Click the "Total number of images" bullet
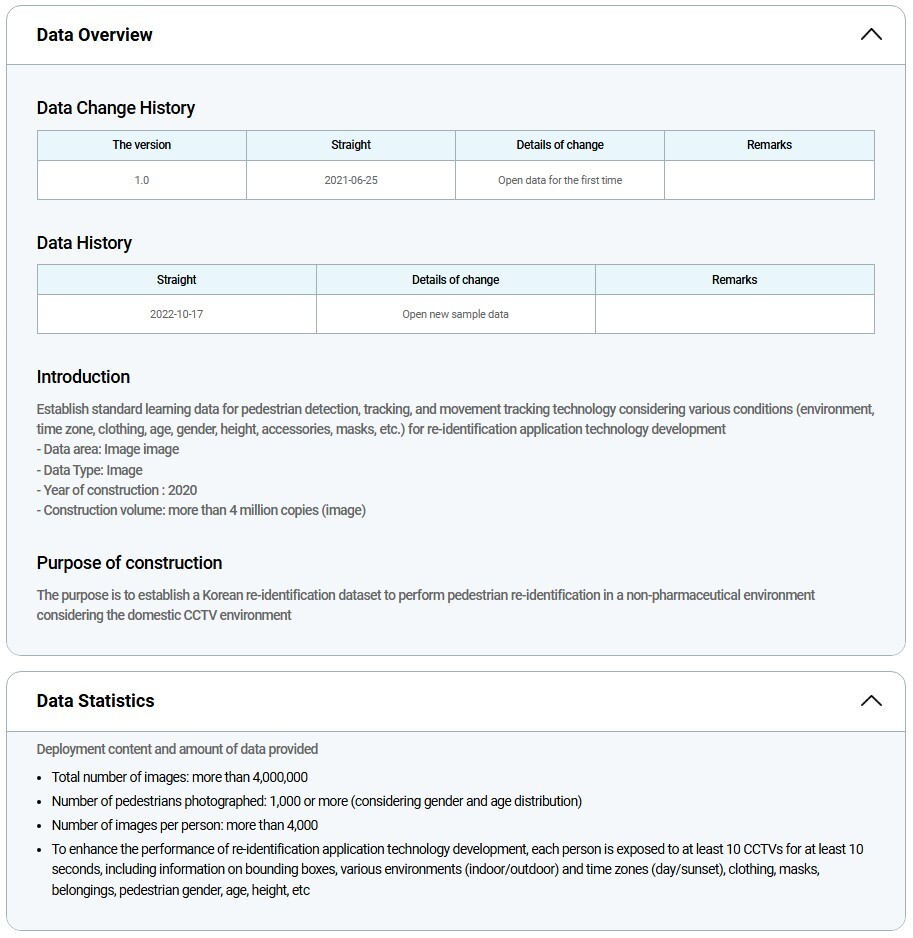913x938 pixels. pyautogui.click(x=180, y=777)
